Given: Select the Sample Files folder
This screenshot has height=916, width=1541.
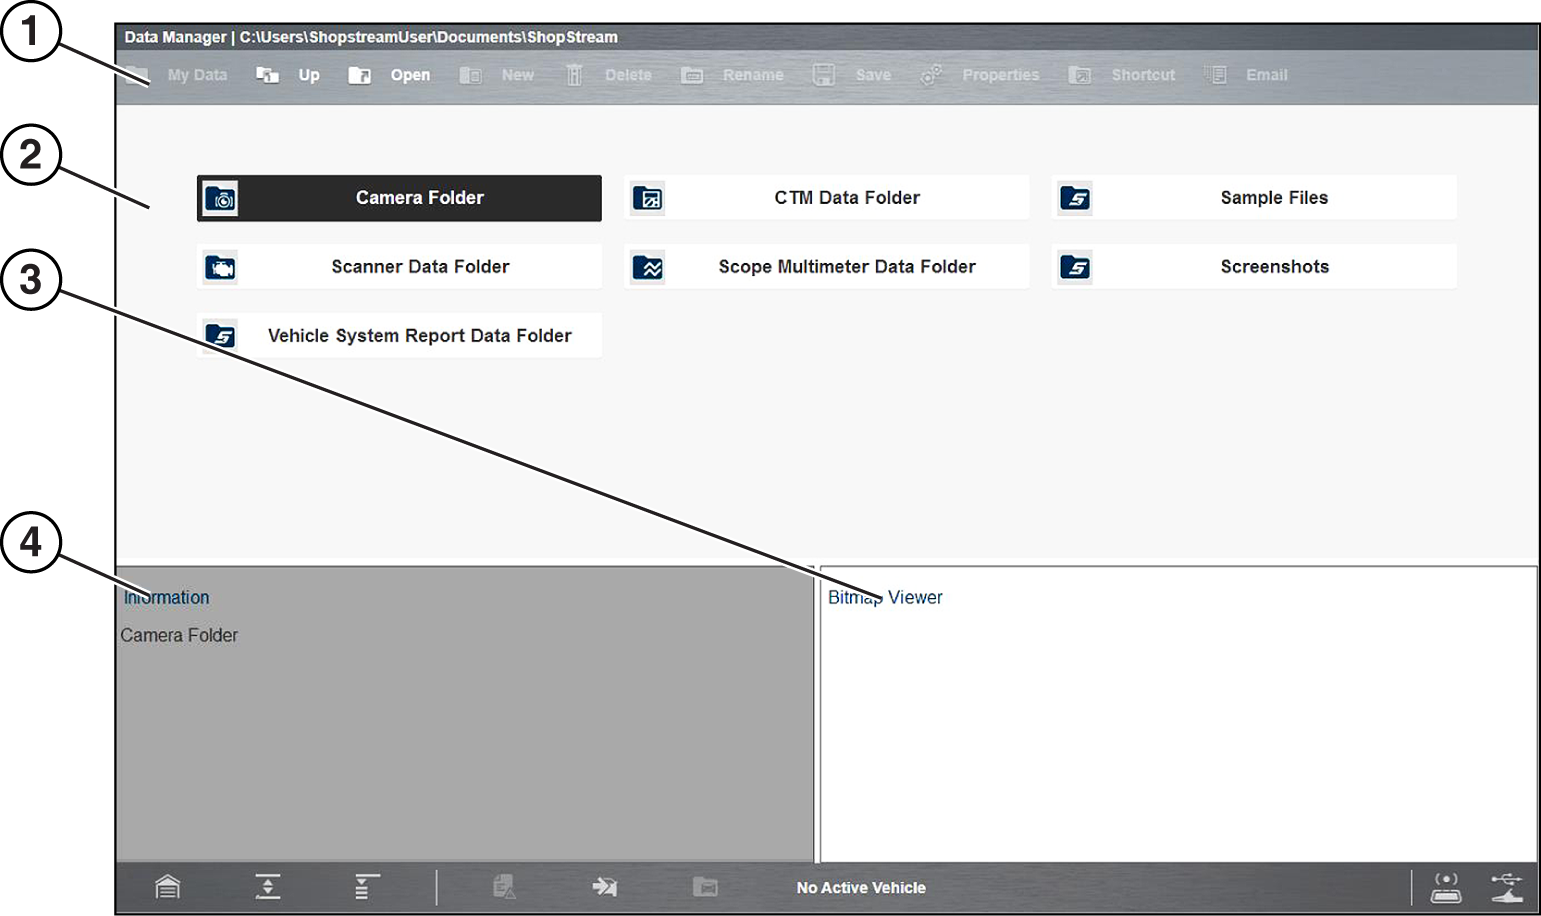Looking at the screenshot, I should tap(1253, 198).
